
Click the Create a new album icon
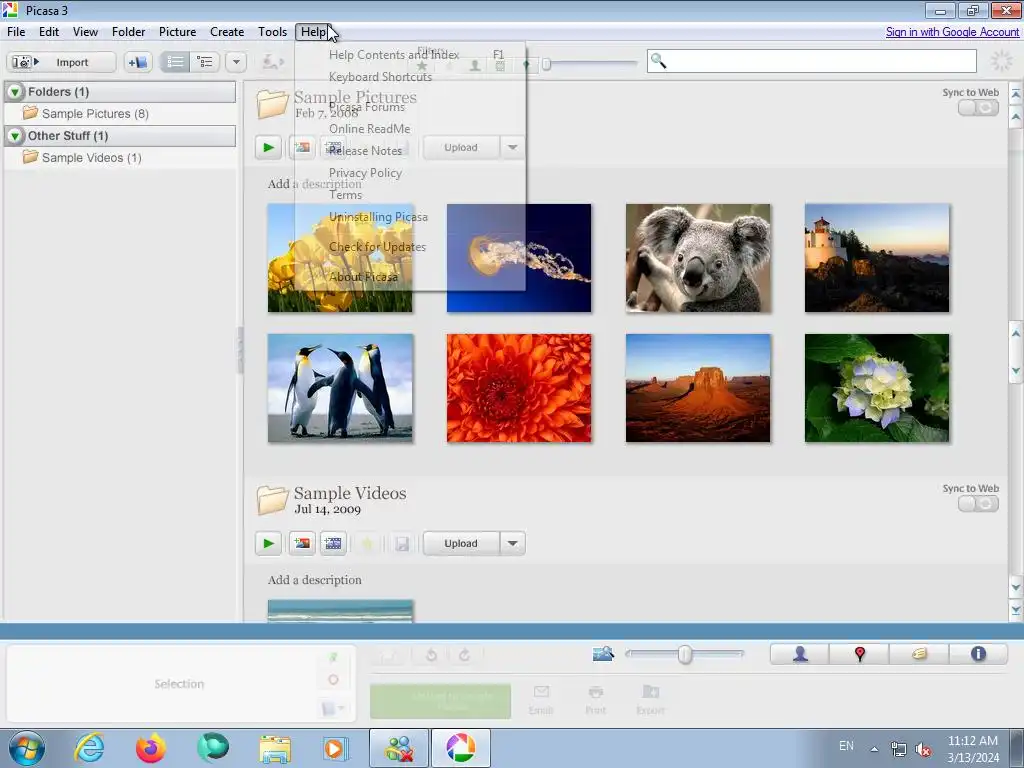(138, 62)
